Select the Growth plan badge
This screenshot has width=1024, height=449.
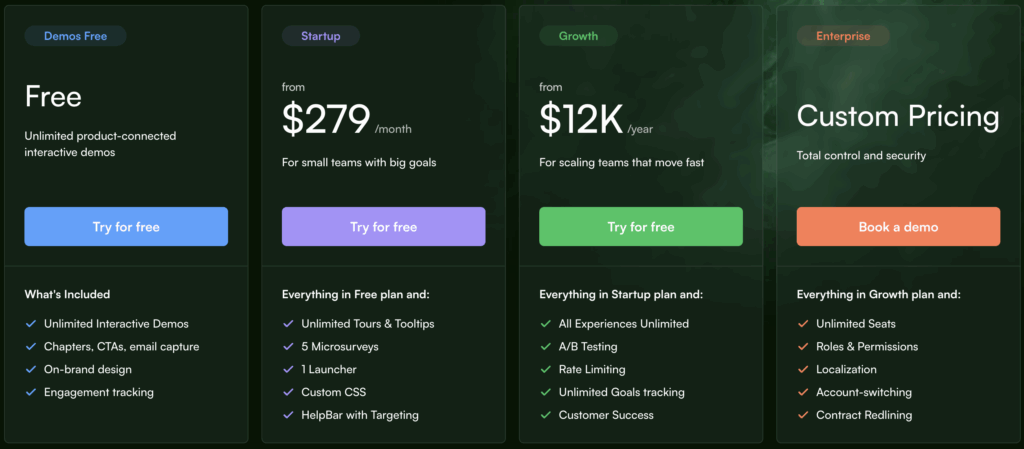click(578, 36)
